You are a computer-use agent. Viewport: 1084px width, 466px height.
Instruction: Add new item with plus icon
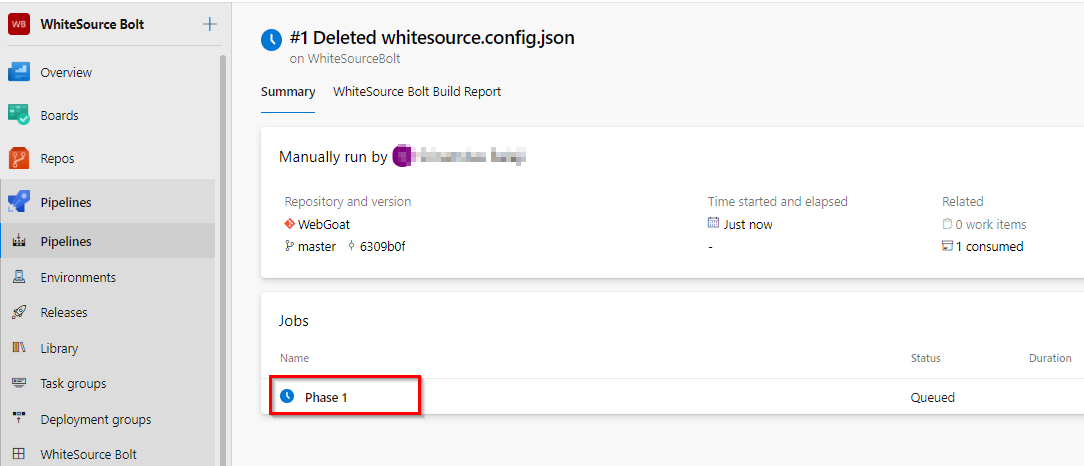[x=209, y=24]
